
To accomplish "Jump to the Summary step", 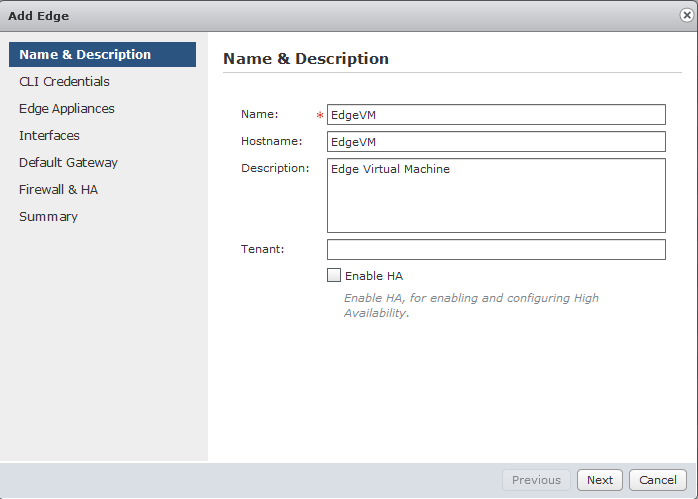I will [48, 217].
